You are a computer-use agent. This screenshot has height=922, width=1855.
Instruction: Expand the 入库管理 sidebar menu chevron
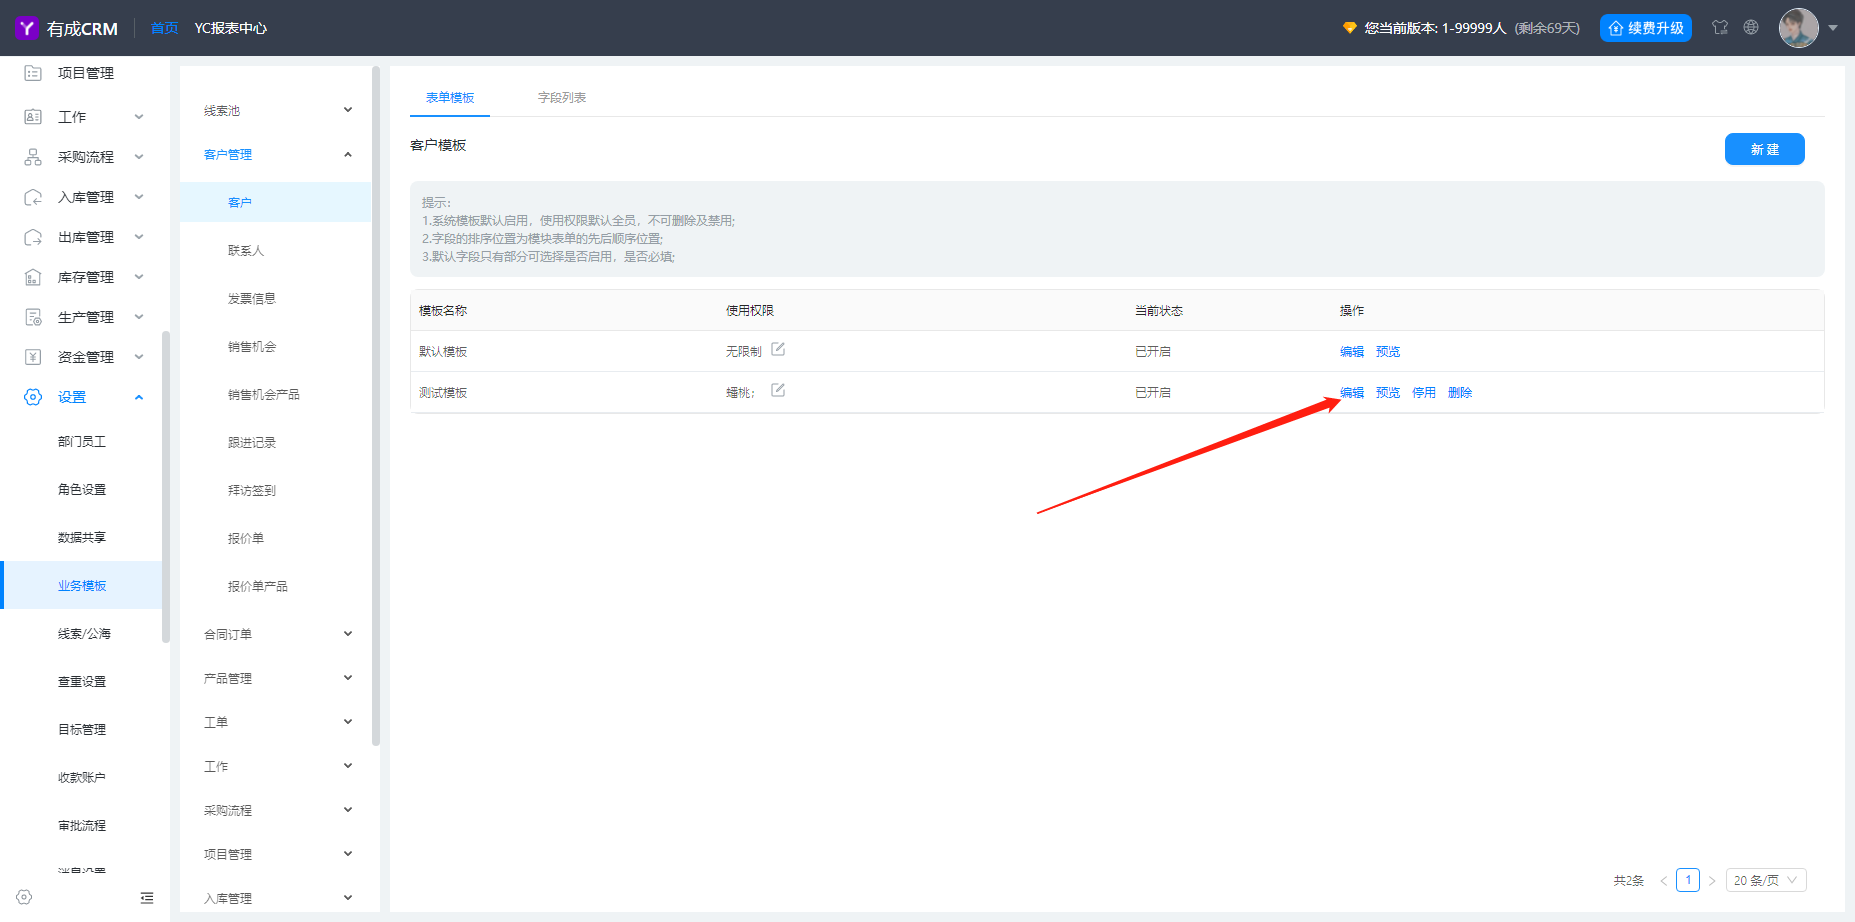(139, 197)
